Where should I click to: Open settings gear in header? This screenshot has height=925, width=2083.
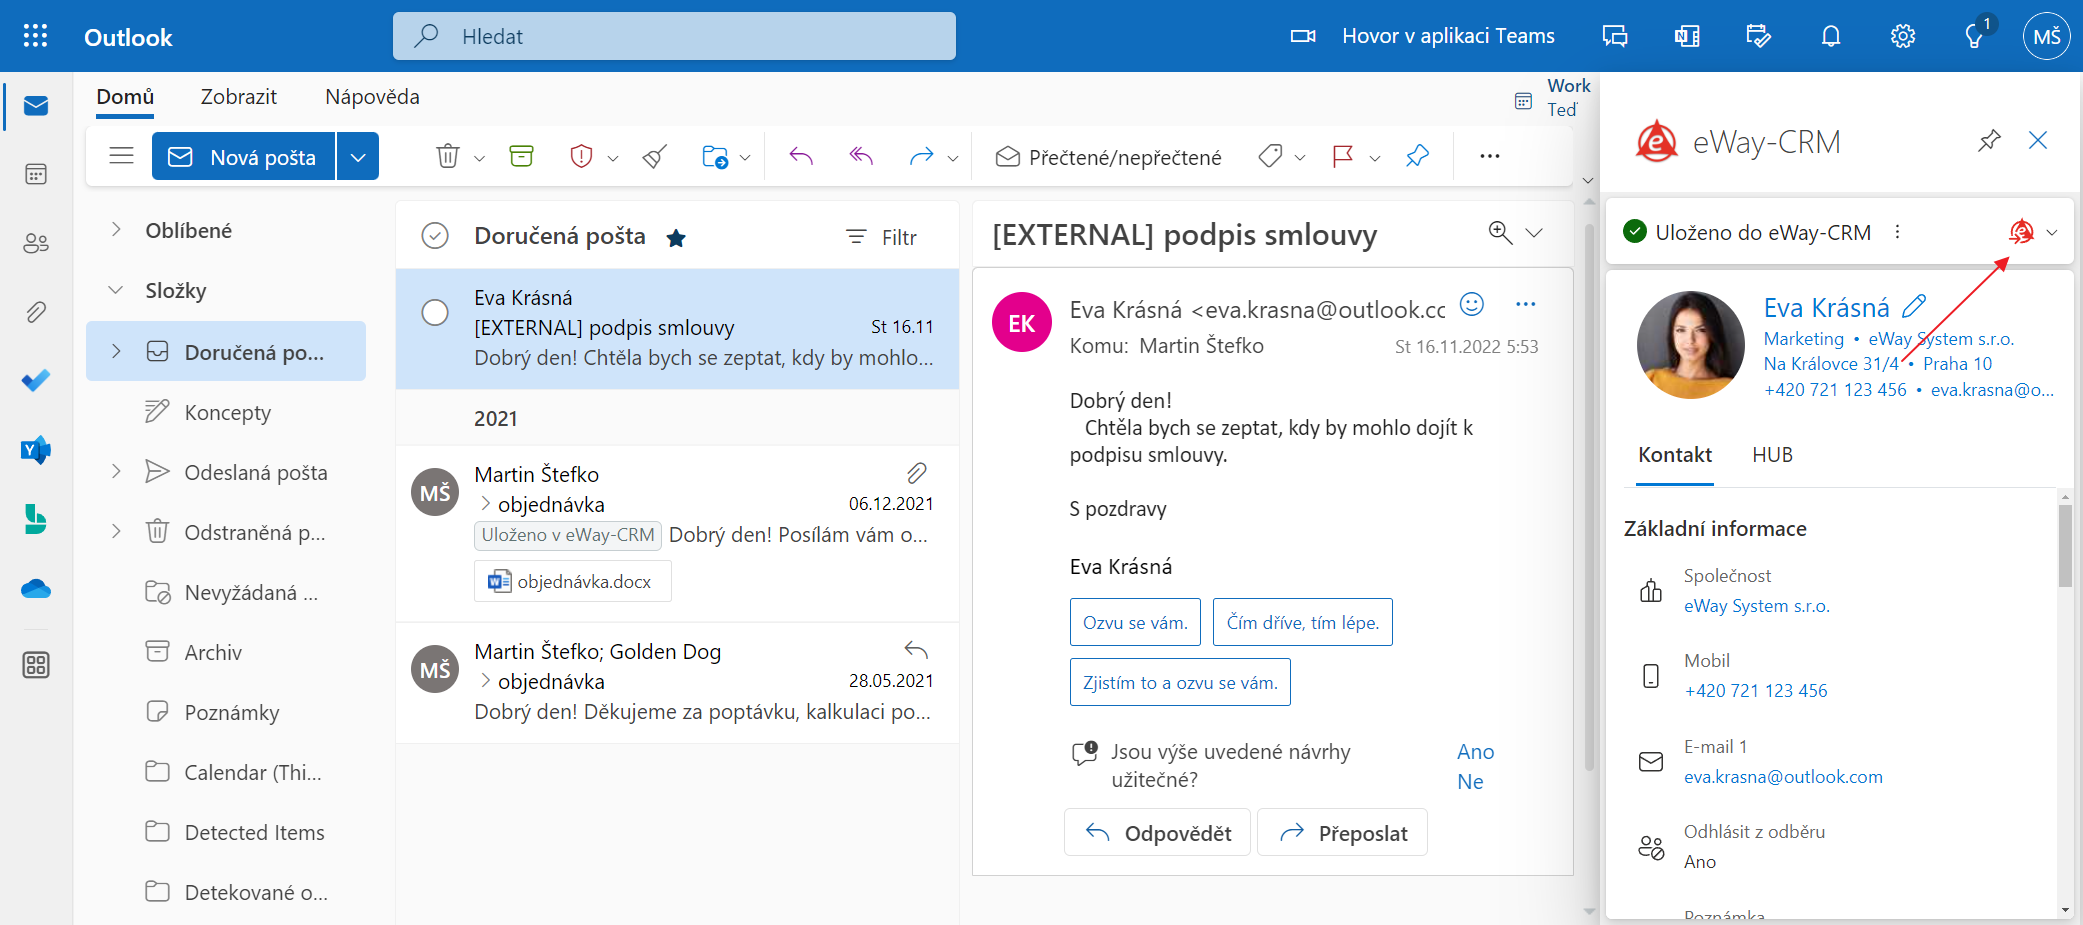[1903, 36]
